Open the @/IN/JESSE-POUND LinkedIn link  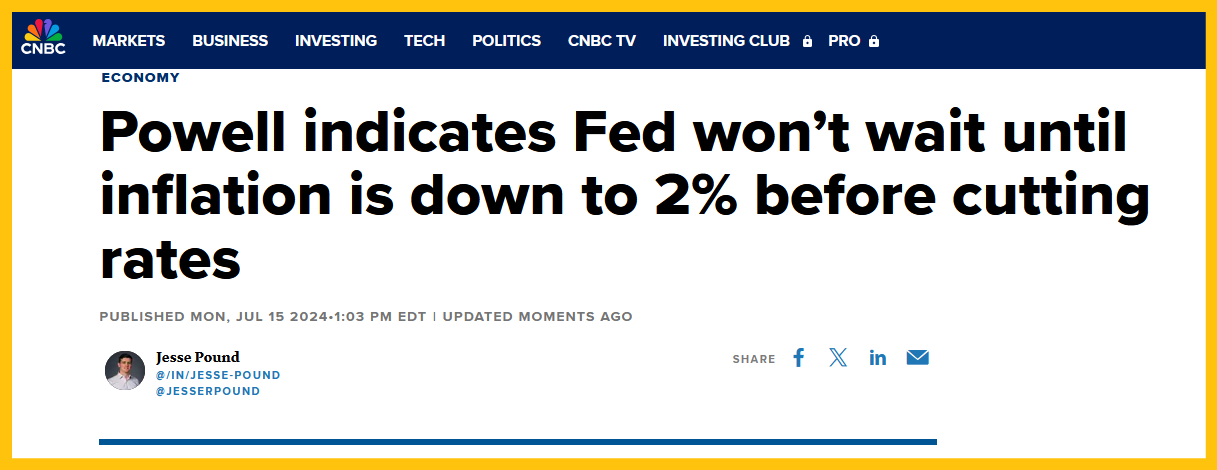tap(218, 375)
